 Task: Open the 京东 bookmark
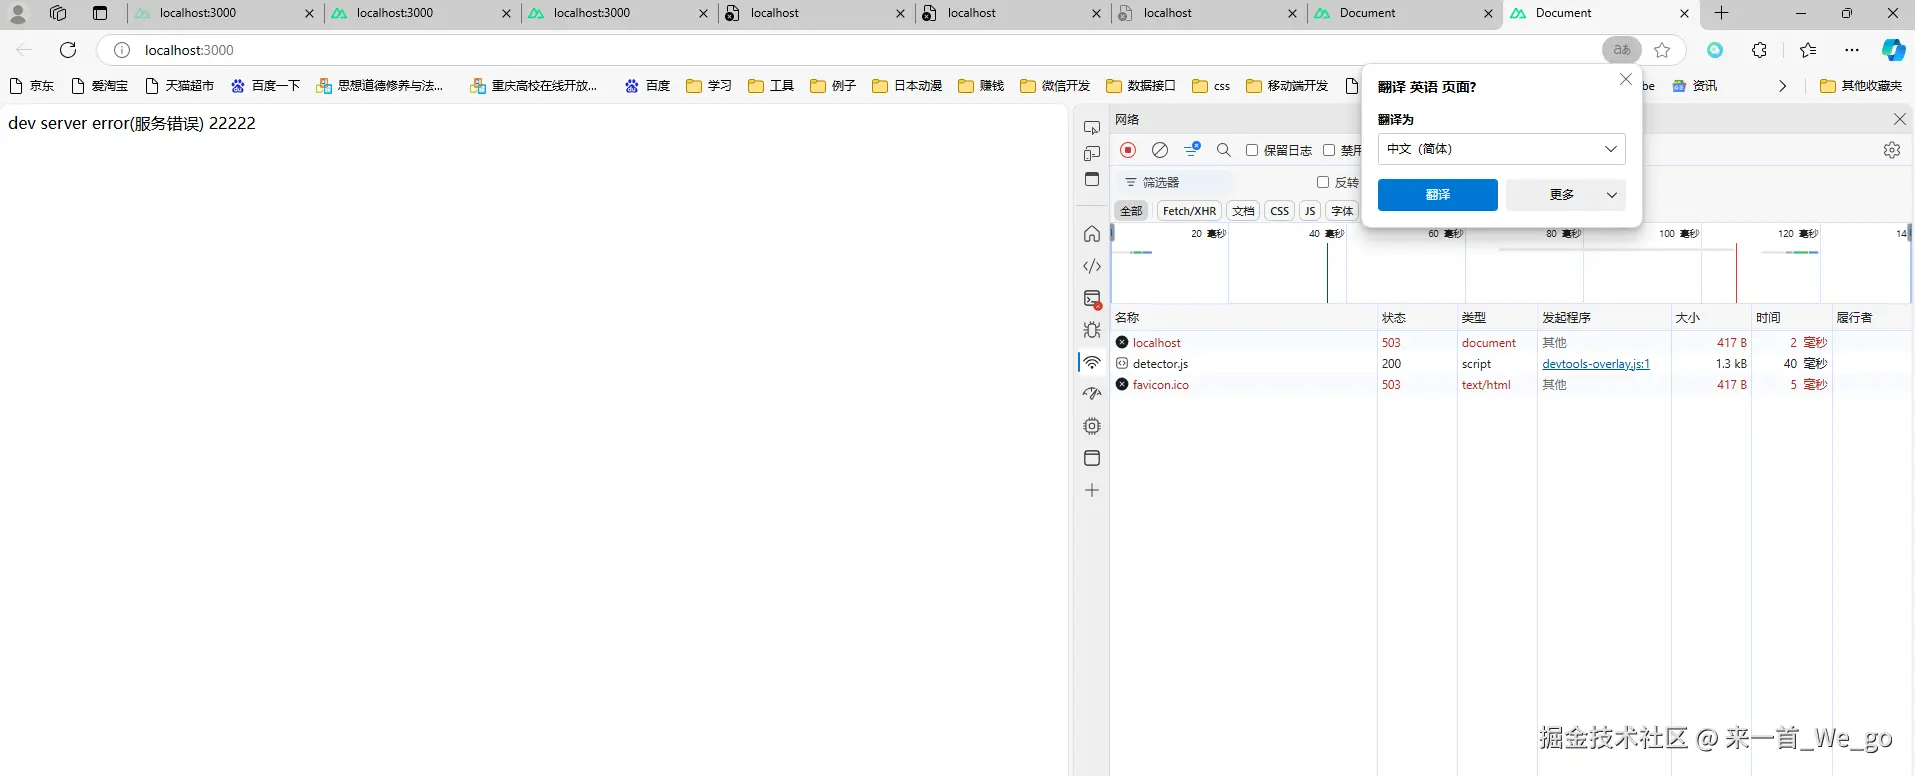coord(31,86)
